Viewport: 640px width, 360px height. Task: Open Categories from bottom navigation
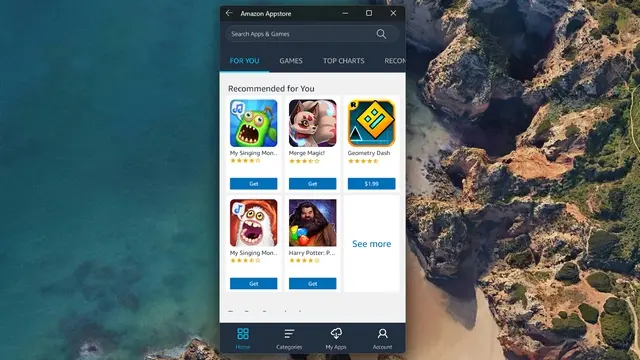click(x=289, y=334)
